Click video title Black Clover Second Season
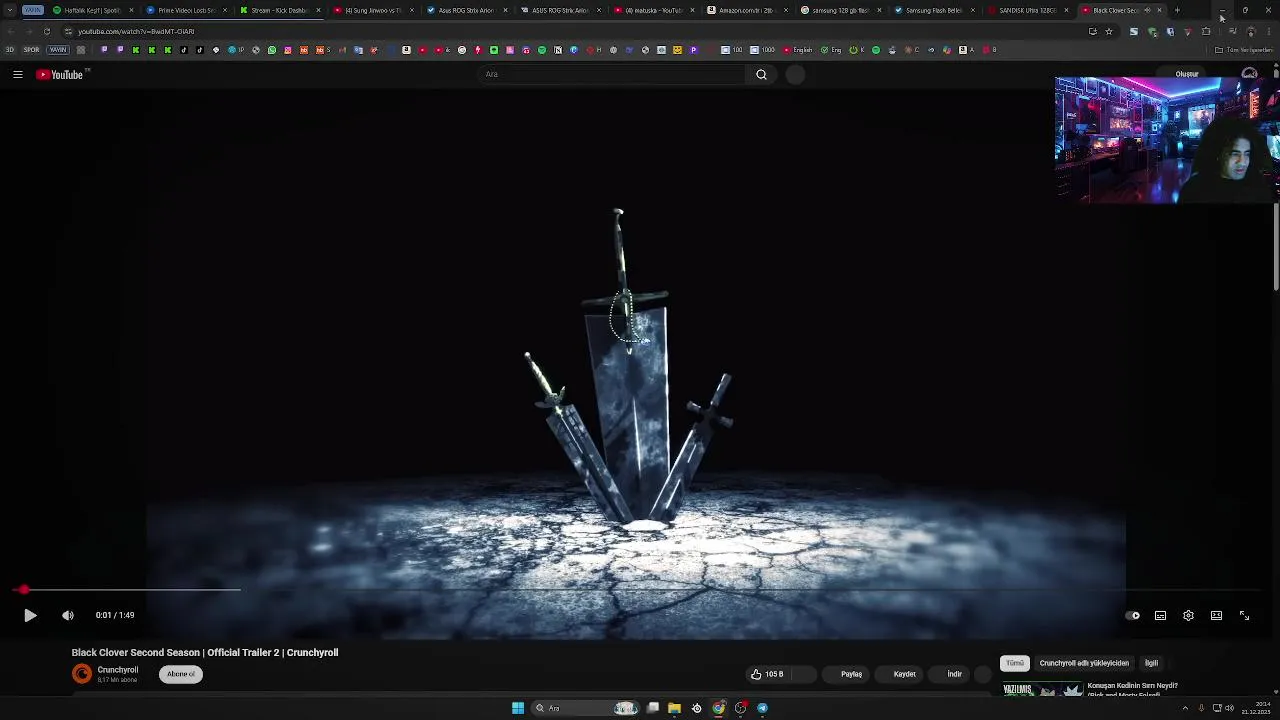1280x720 pixels. [205, 652]
